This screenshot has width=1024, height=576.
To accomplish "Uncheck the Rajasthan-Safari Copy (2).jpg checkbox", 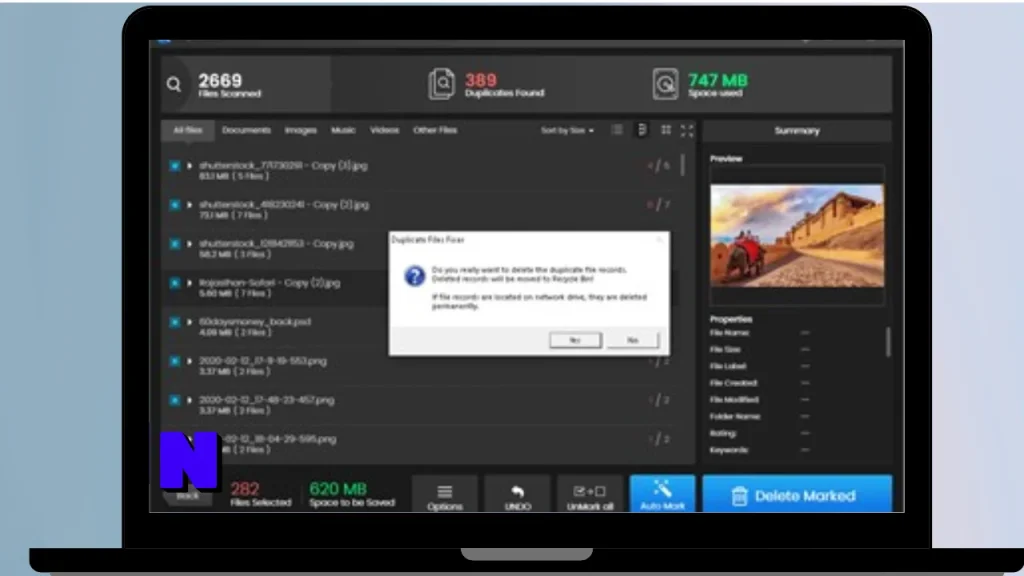I will 174,283.
